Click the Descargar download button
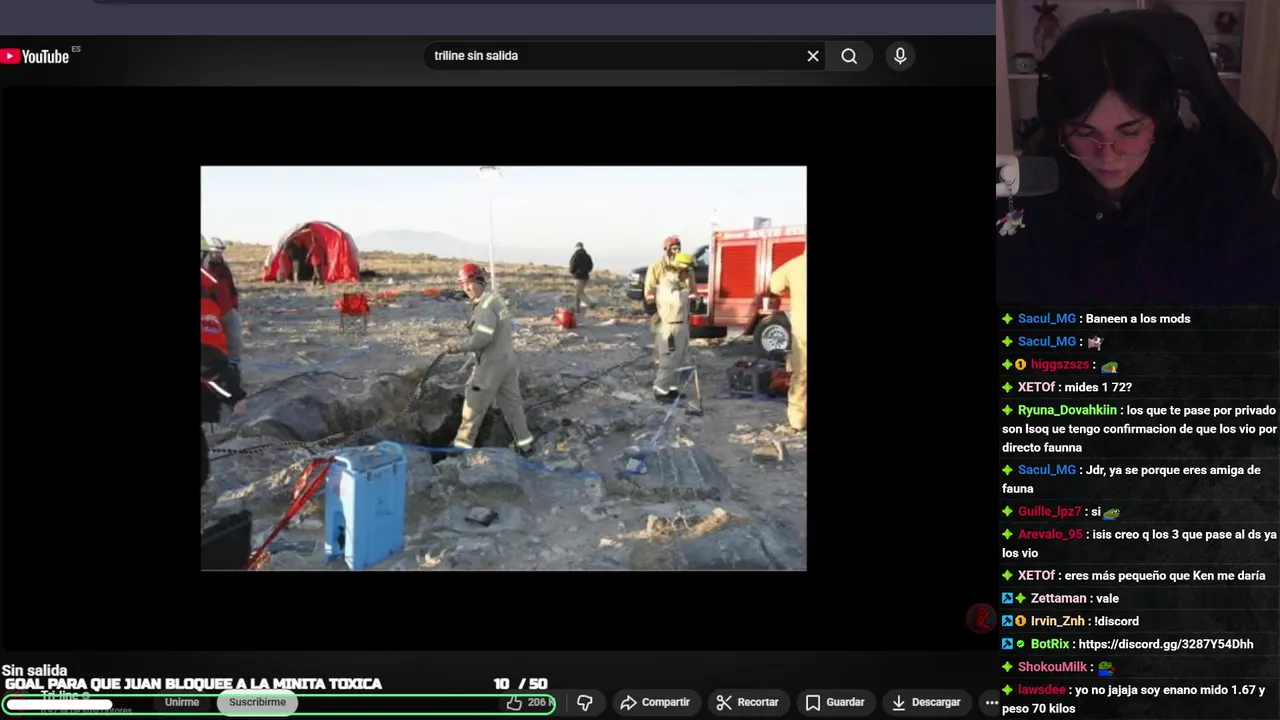 pyautogui.click(x=925, y=703)
